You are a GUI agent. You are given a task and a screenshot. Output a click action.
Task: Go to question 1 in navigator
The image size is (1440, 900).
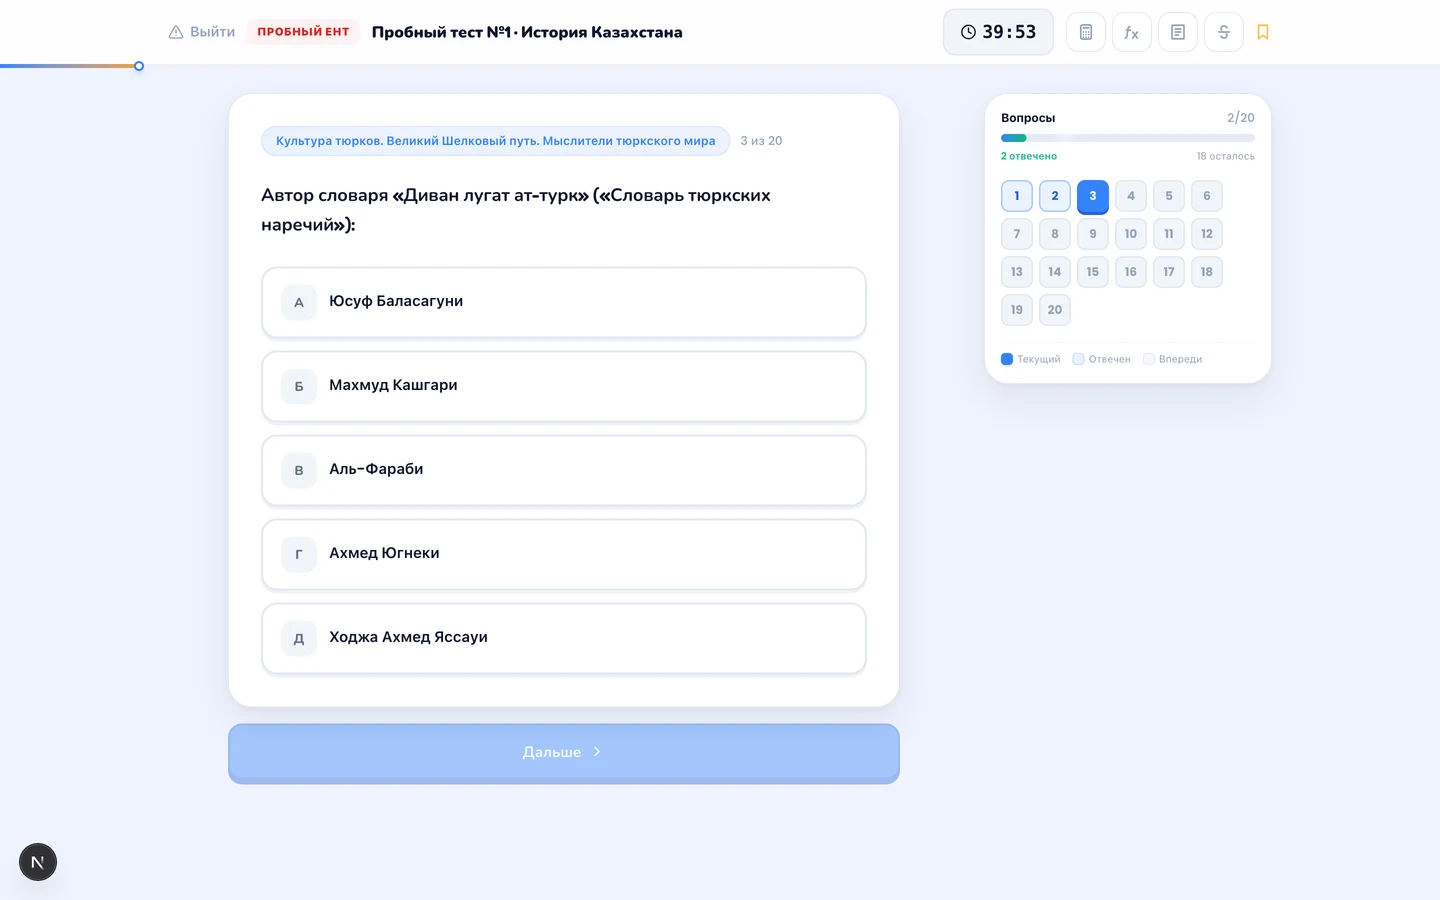pyautogui.click(x=1017, y=196)
